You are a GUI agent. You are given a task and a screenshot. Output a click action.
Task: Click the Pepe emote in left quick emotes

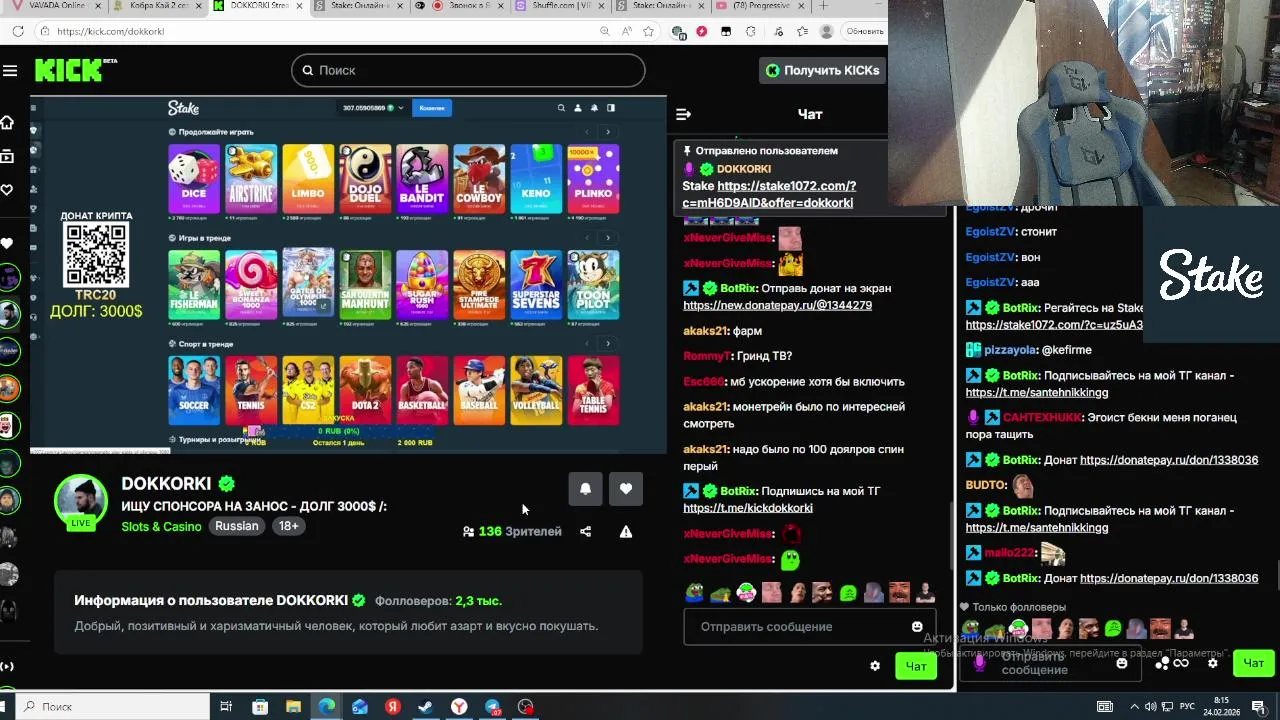(x=694, y=593)
